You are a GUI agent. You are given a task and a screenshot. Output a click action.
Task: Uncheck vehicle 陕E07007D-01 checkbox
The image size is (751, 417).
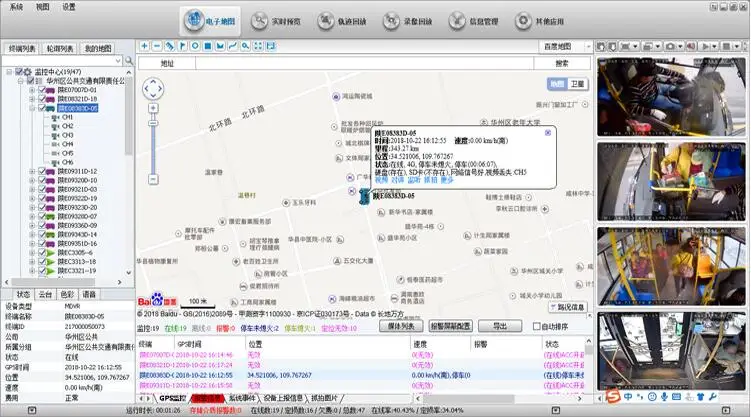[x=42, y=90]
